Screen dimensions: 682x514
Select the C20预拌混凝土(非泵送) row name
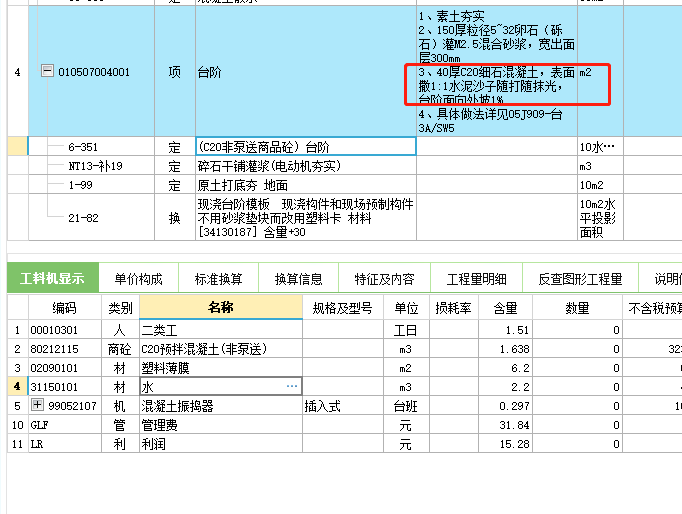pos(221,349)
